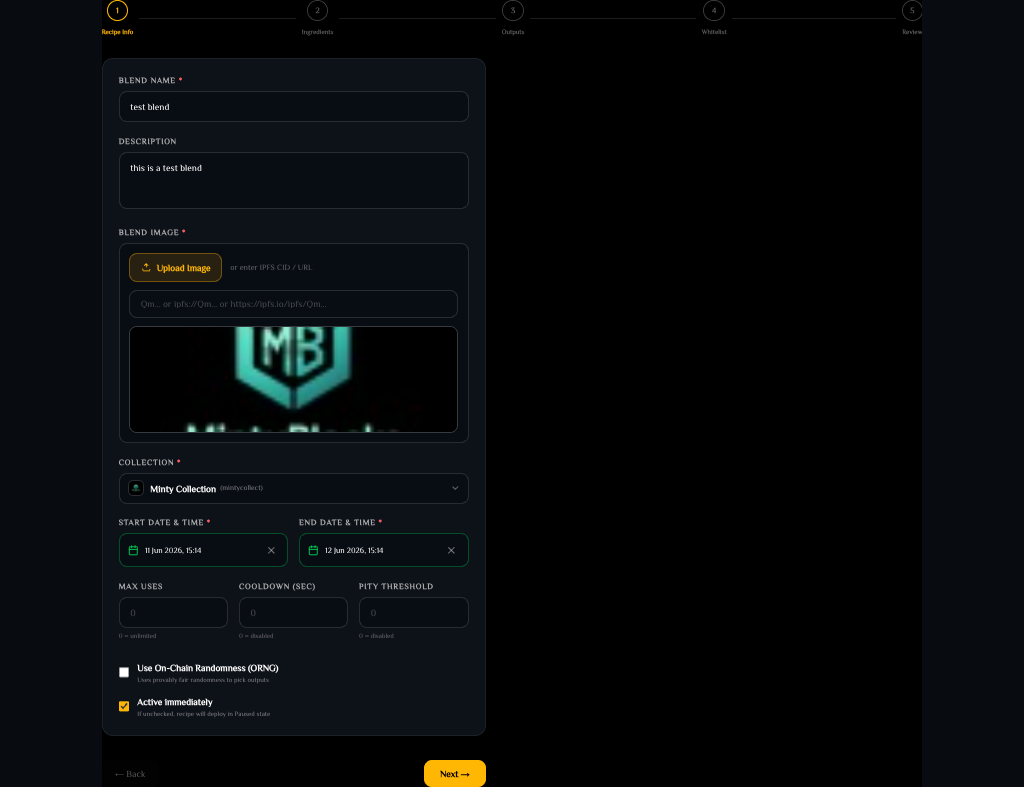
Task: Open the start date calendar icon
Action: pos(133,551)
